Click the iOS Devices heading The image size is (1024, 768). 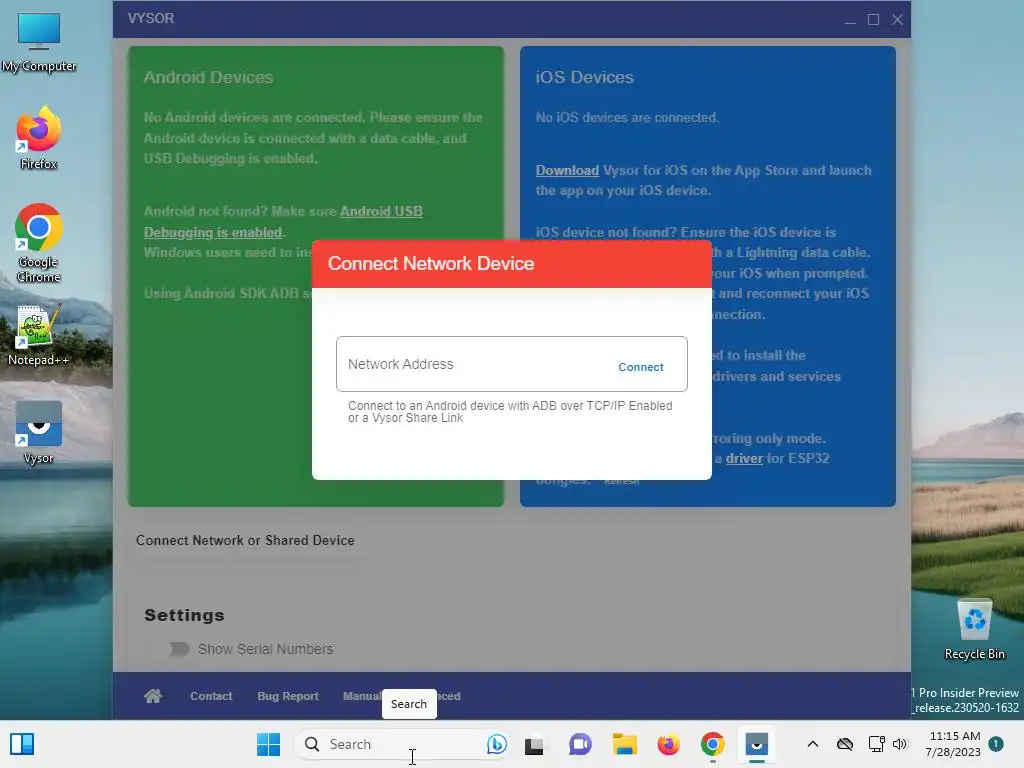click(x=584, y=77)
